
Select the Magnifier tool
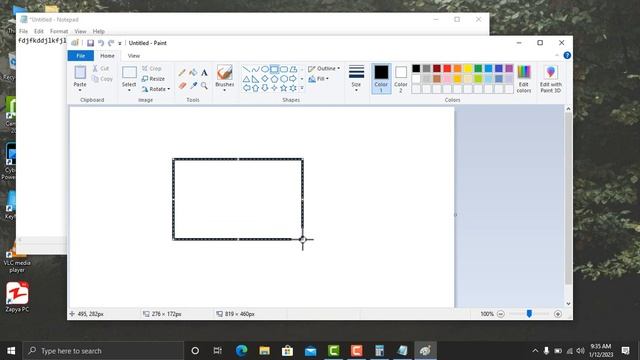[x=204, y=85]
